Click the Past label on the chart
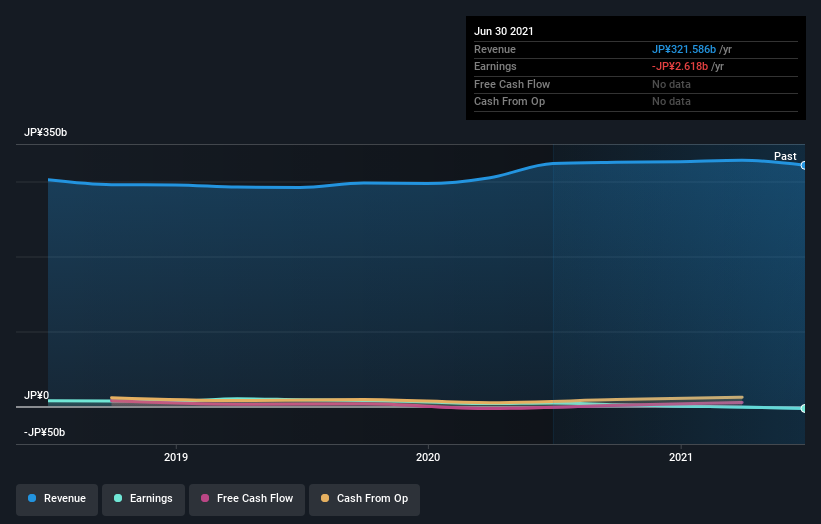 point(785,156)
